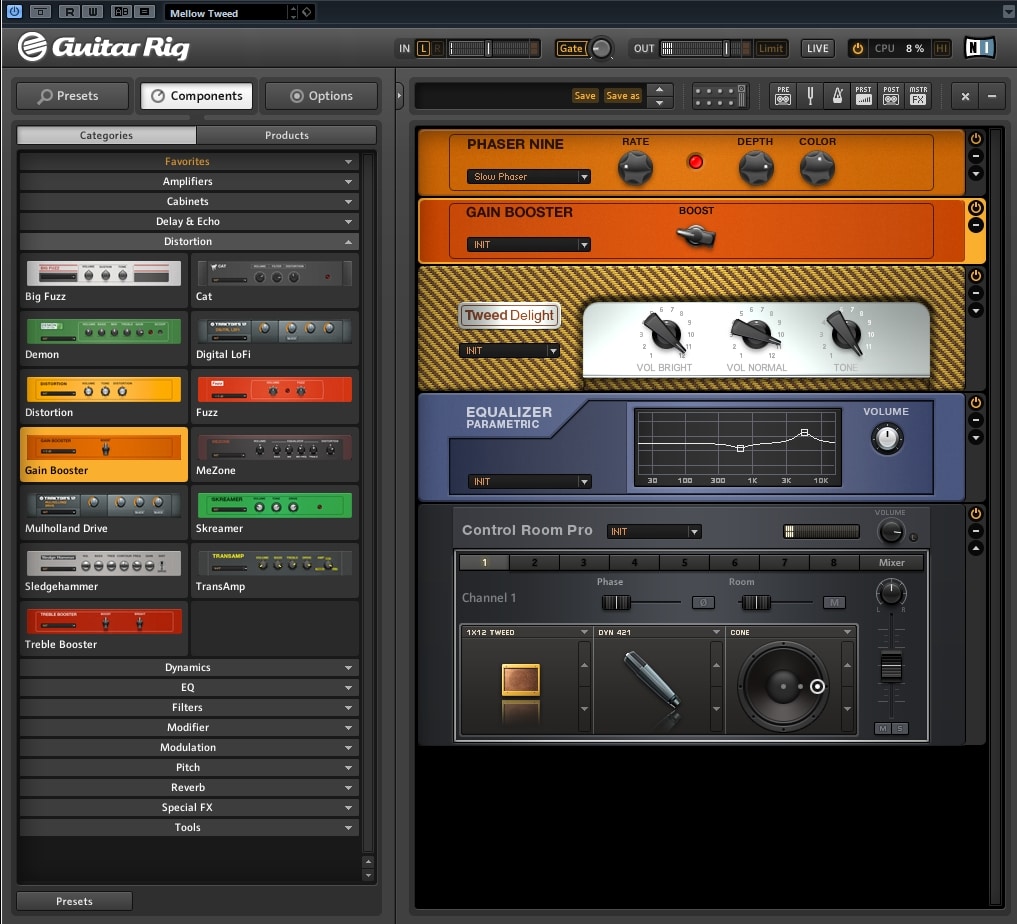Open the tuner tool
1017x924 pixels.
[810, 96]
